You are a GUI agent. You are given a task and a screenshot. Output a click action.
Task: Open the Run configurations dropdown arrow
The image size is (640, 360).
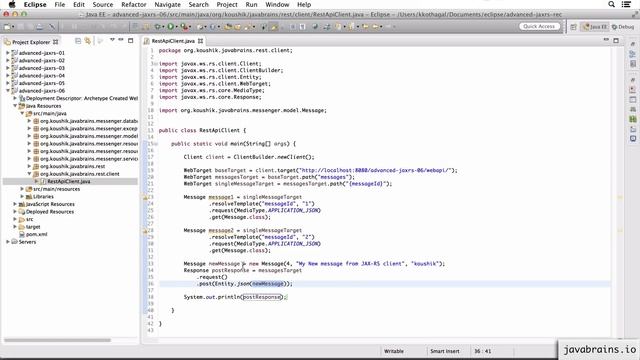pyautogui.click(x=177, y=27)
